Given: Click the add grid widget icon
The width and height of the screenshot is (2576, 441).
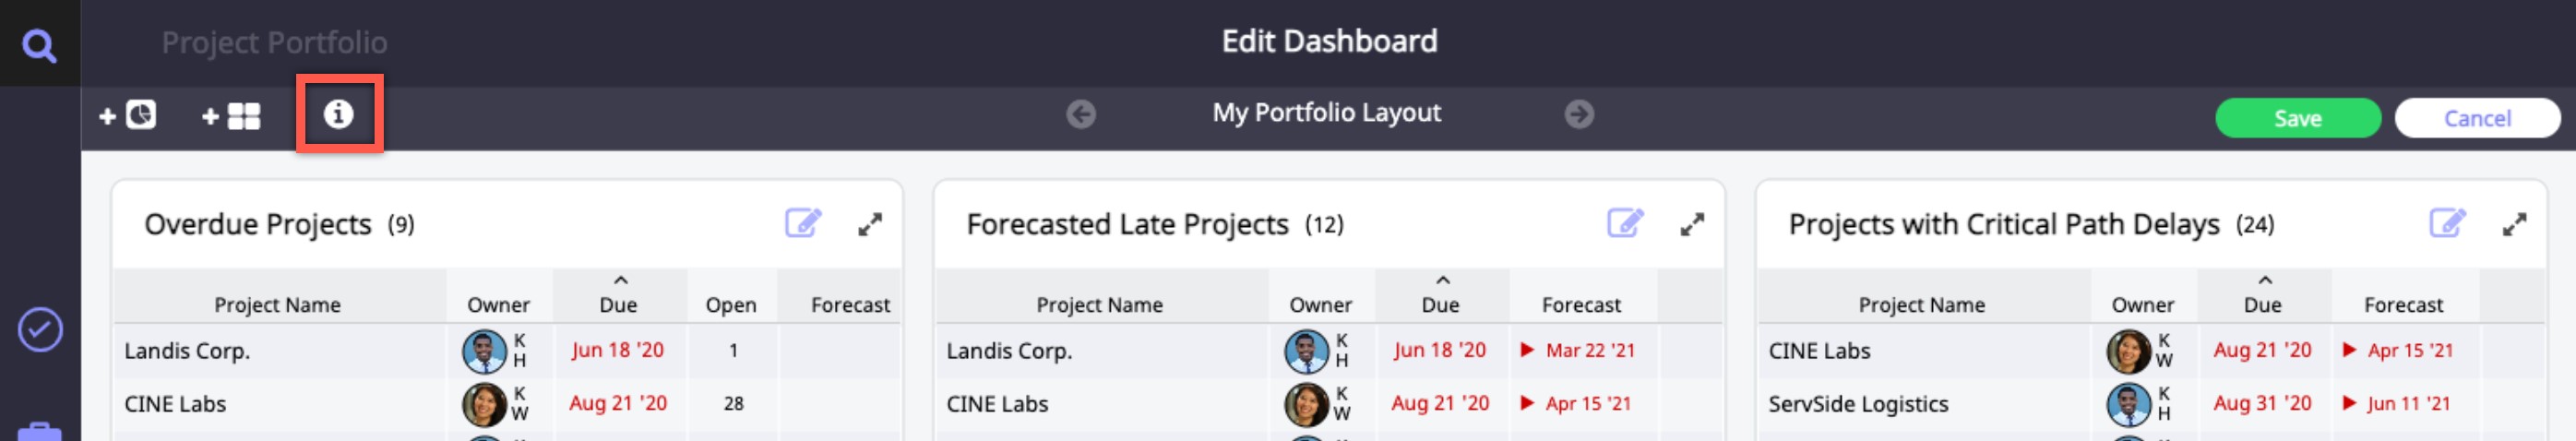Looking at the screenshot, I should [x=232, y=116].
